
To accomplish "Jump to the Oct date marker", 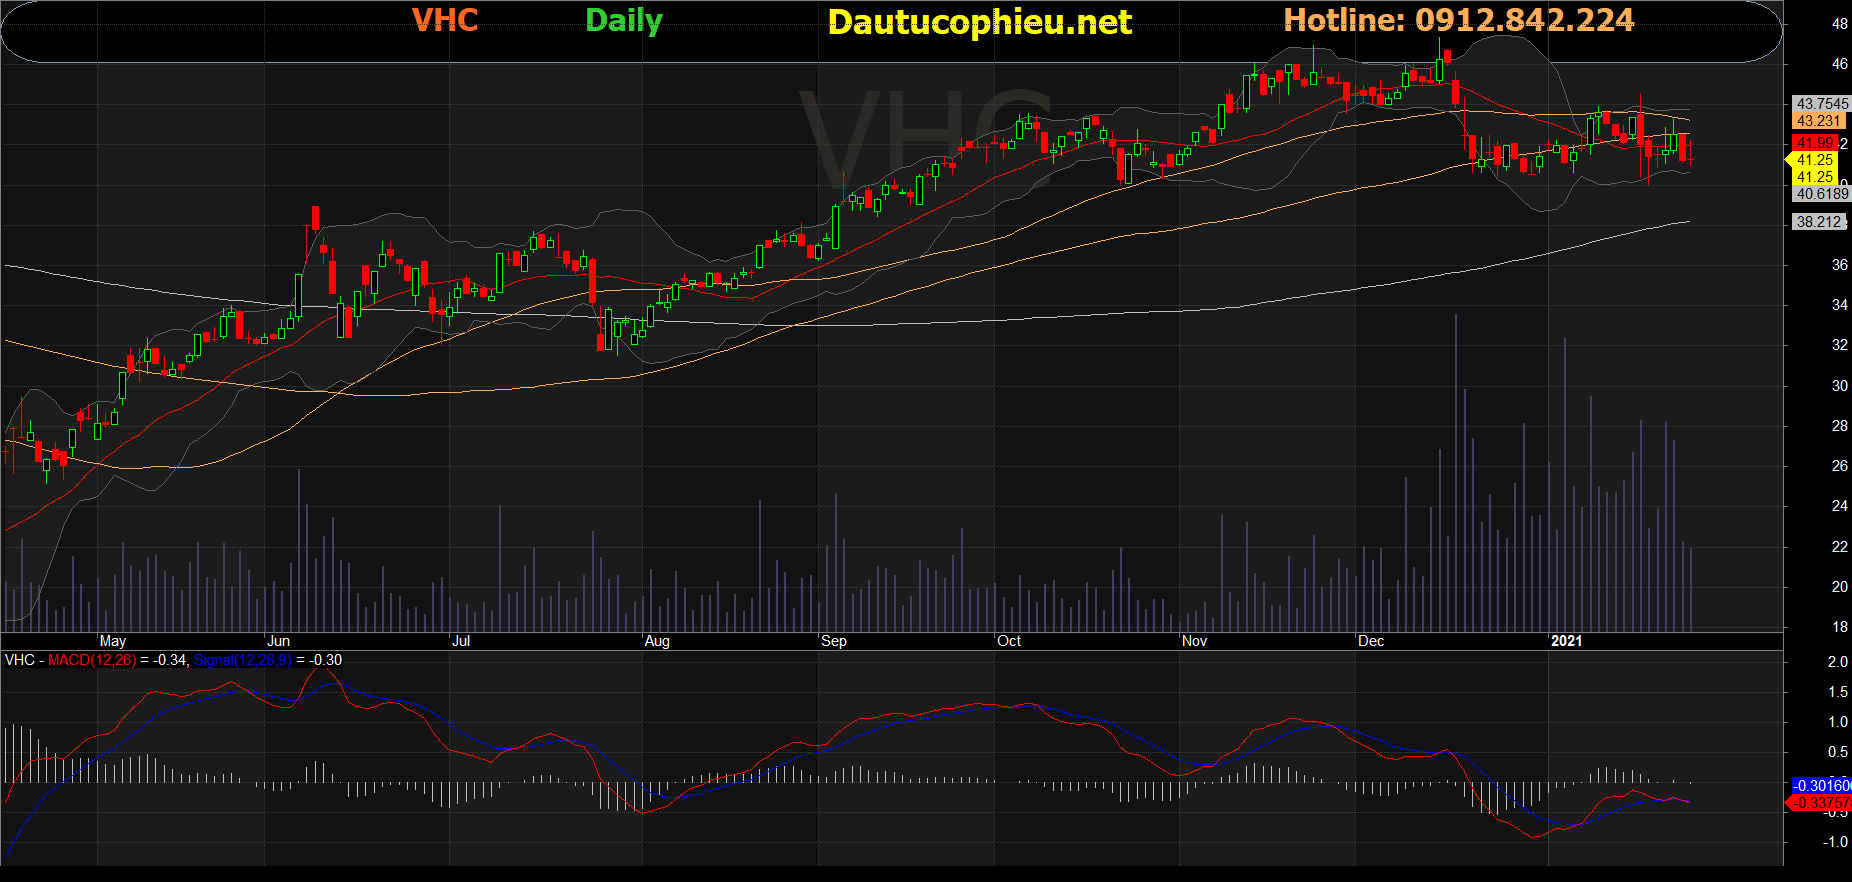I will (1009, 641).
